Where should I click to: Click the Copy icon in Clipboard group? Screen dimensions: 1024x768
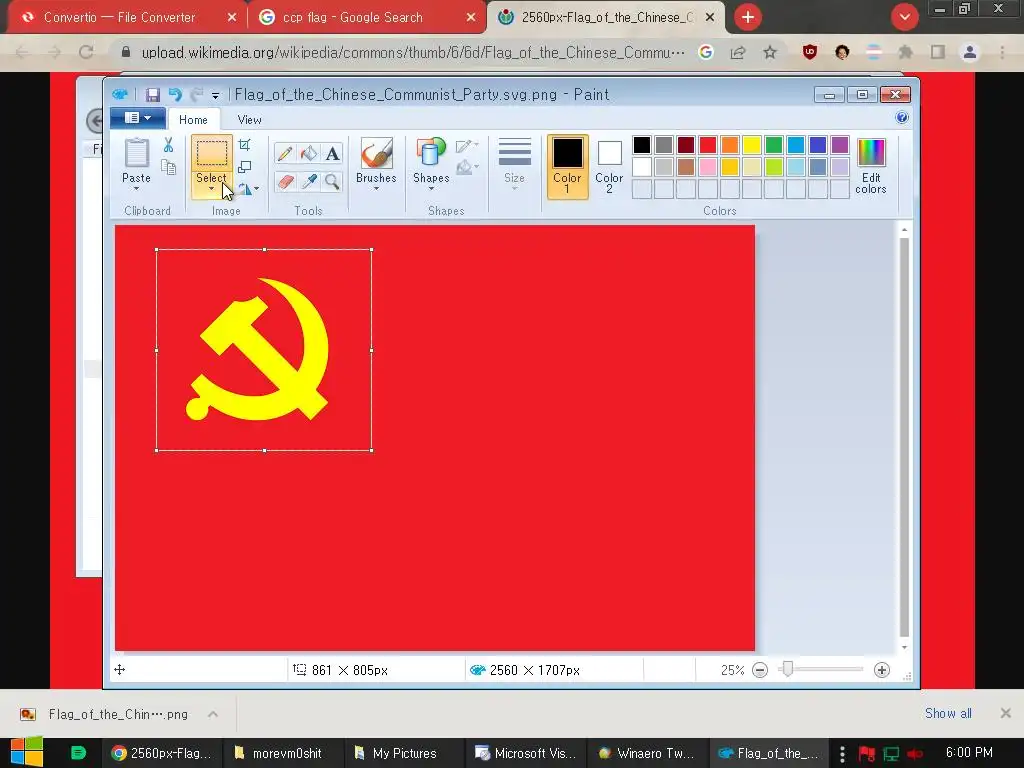pyautogui.click(x=168, y=168)
